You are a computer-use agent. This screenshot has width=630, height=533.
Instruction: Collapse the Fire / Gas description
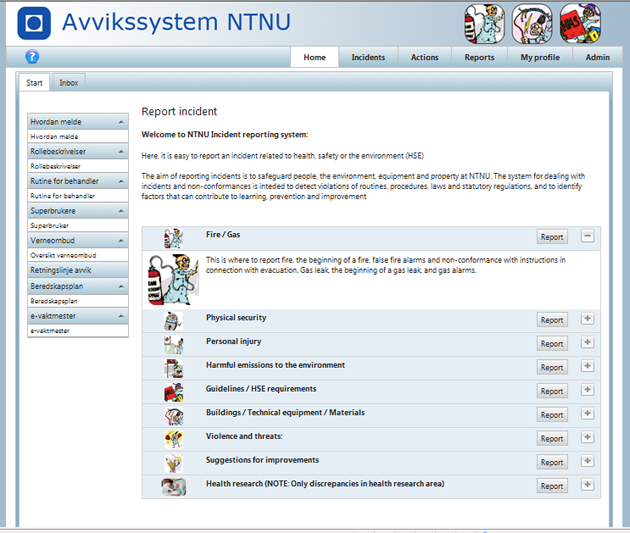click(x=587, y=236)
